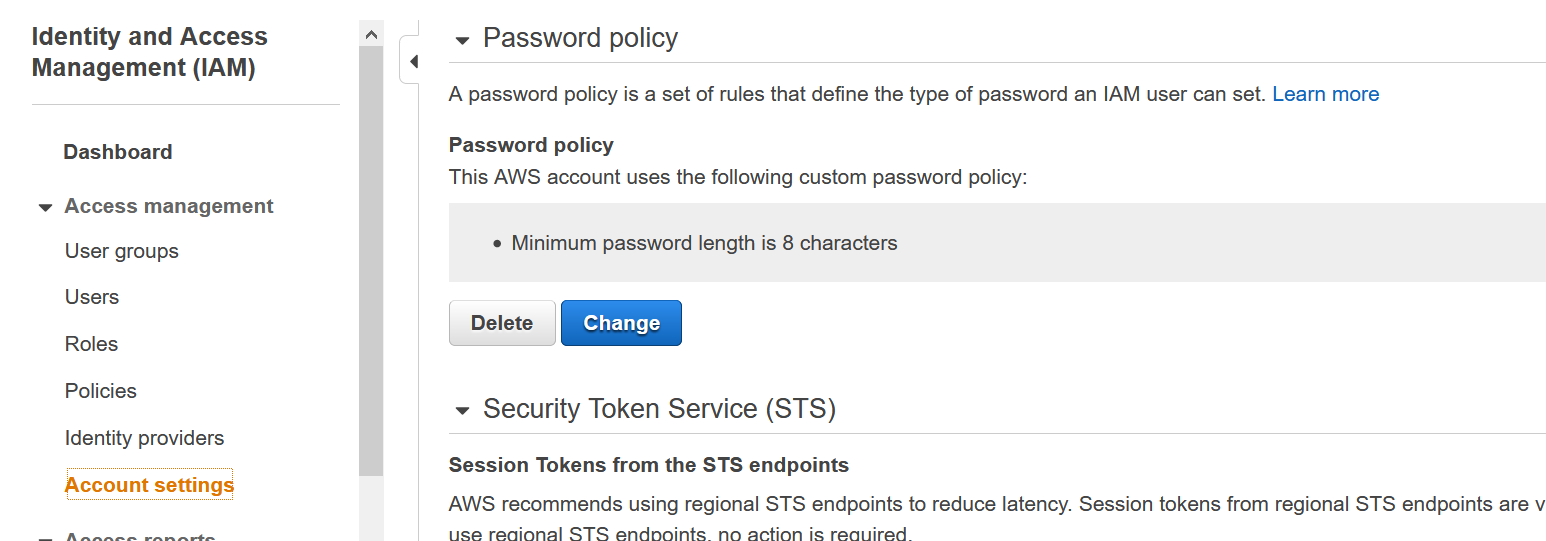Select Account settings in the navigation

pyautogui.click(x=149, y=485)
